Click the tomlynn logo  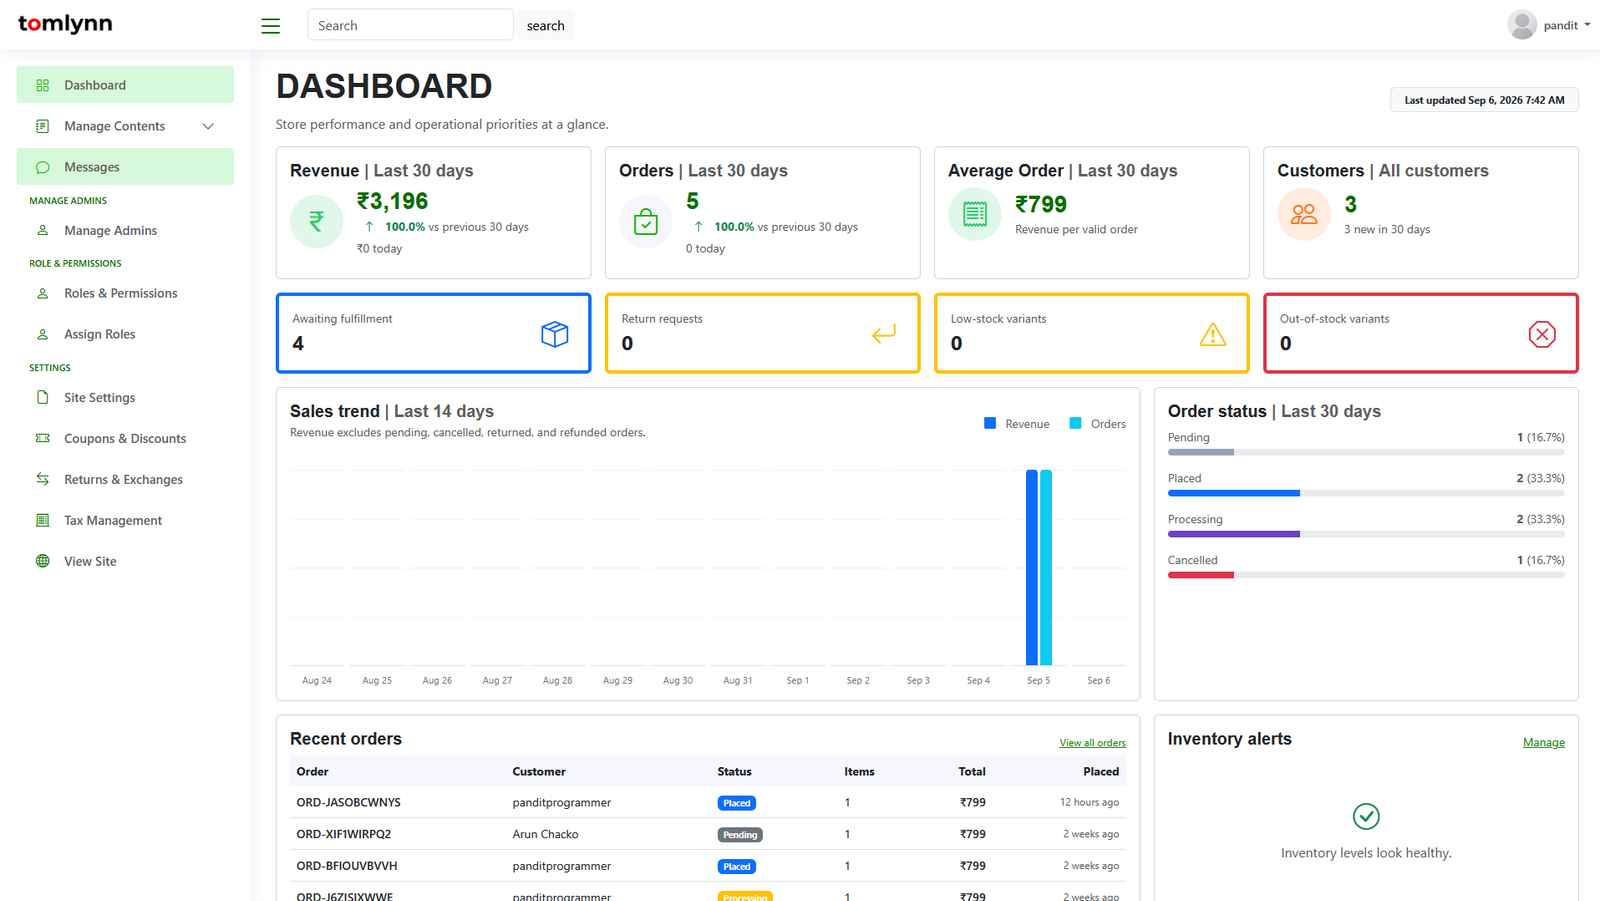click(65, 24)
